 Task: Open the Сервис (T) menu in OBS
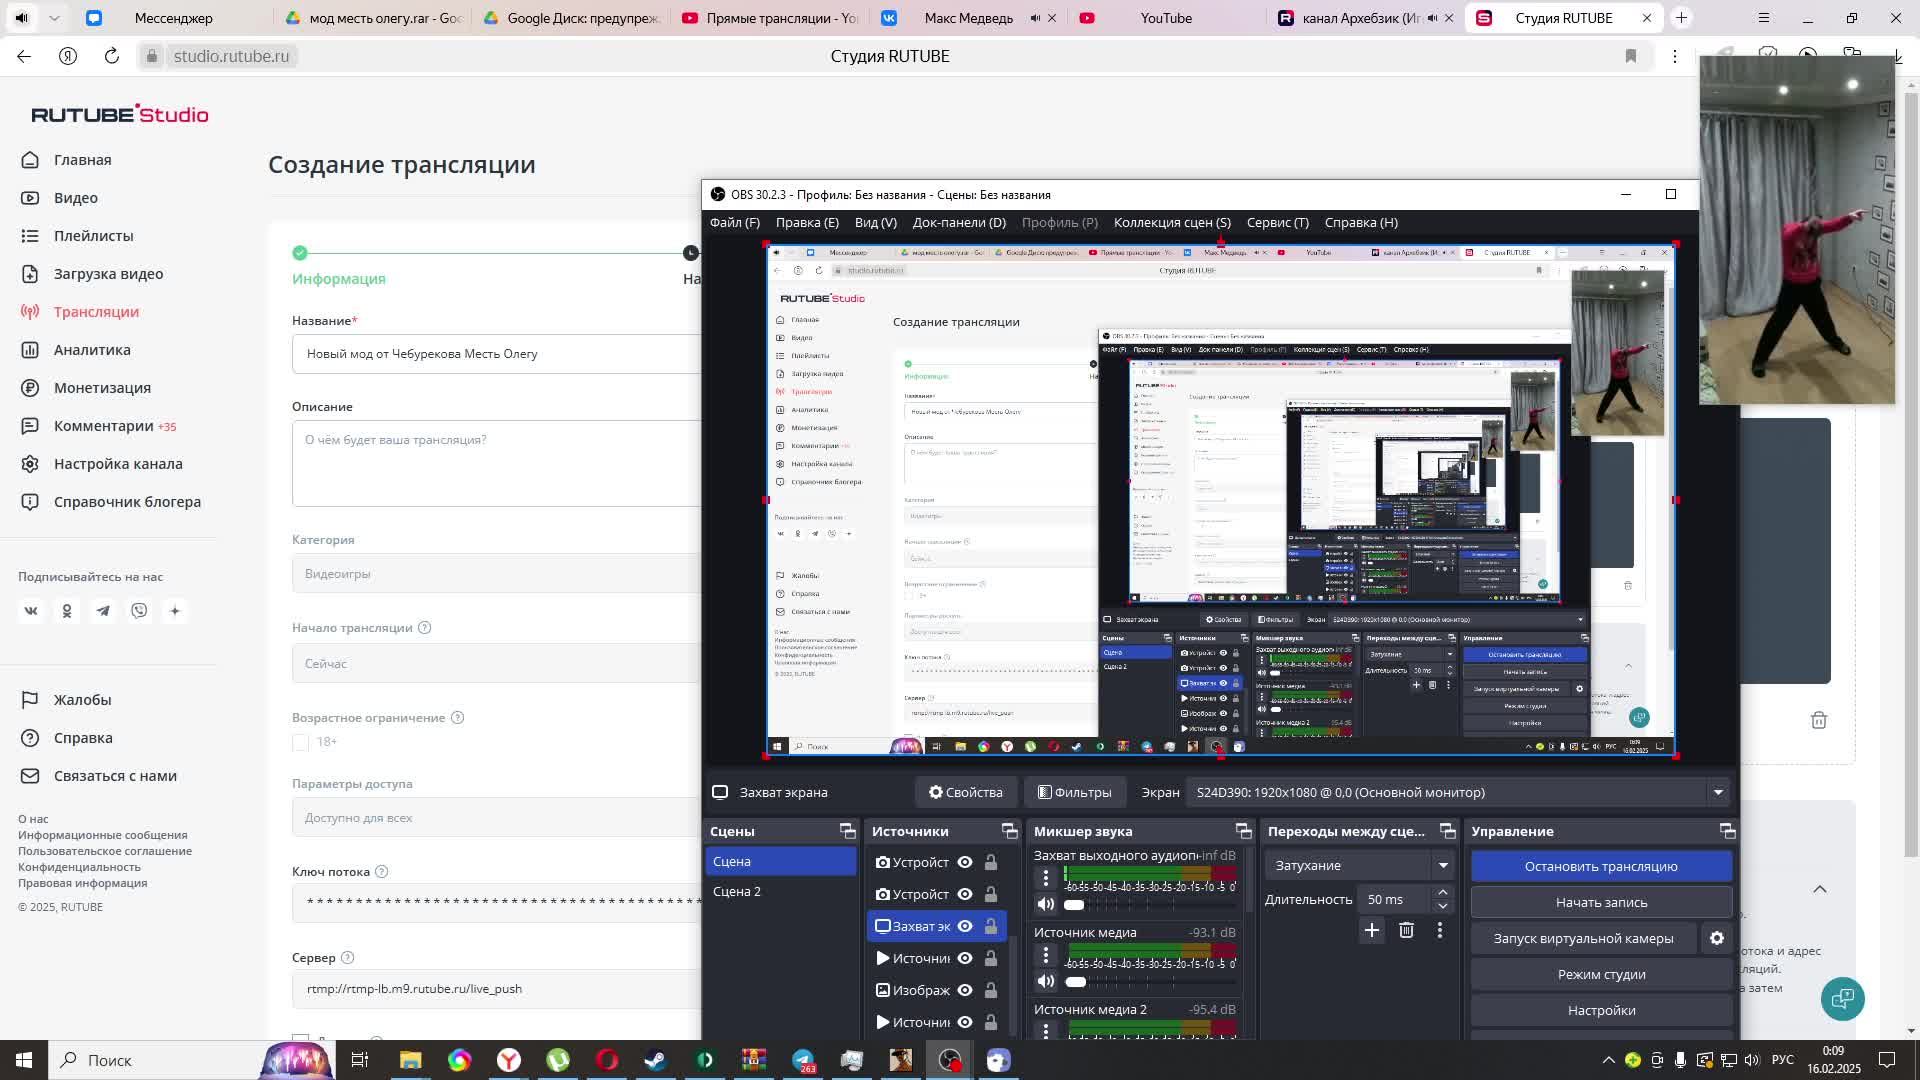(x=1277, y=222)
